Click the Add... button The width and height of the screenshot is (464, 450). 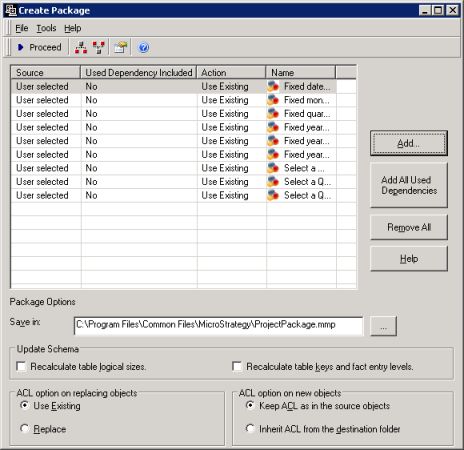click(x=409, y=143)
